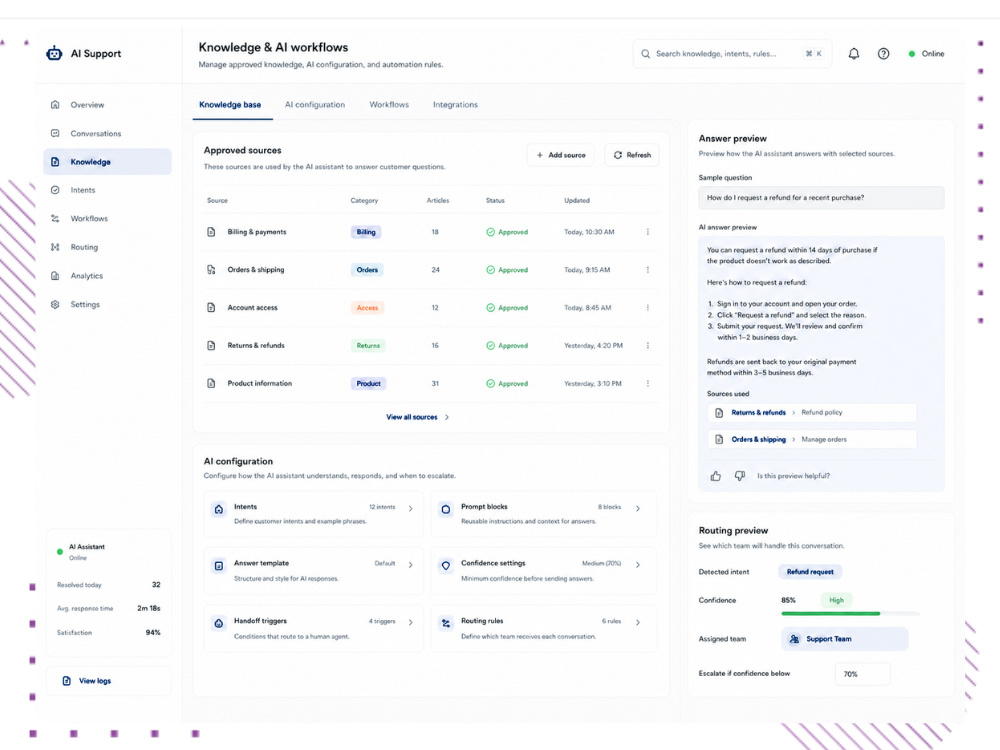Click the View logs button

click(x=109, y=681)
